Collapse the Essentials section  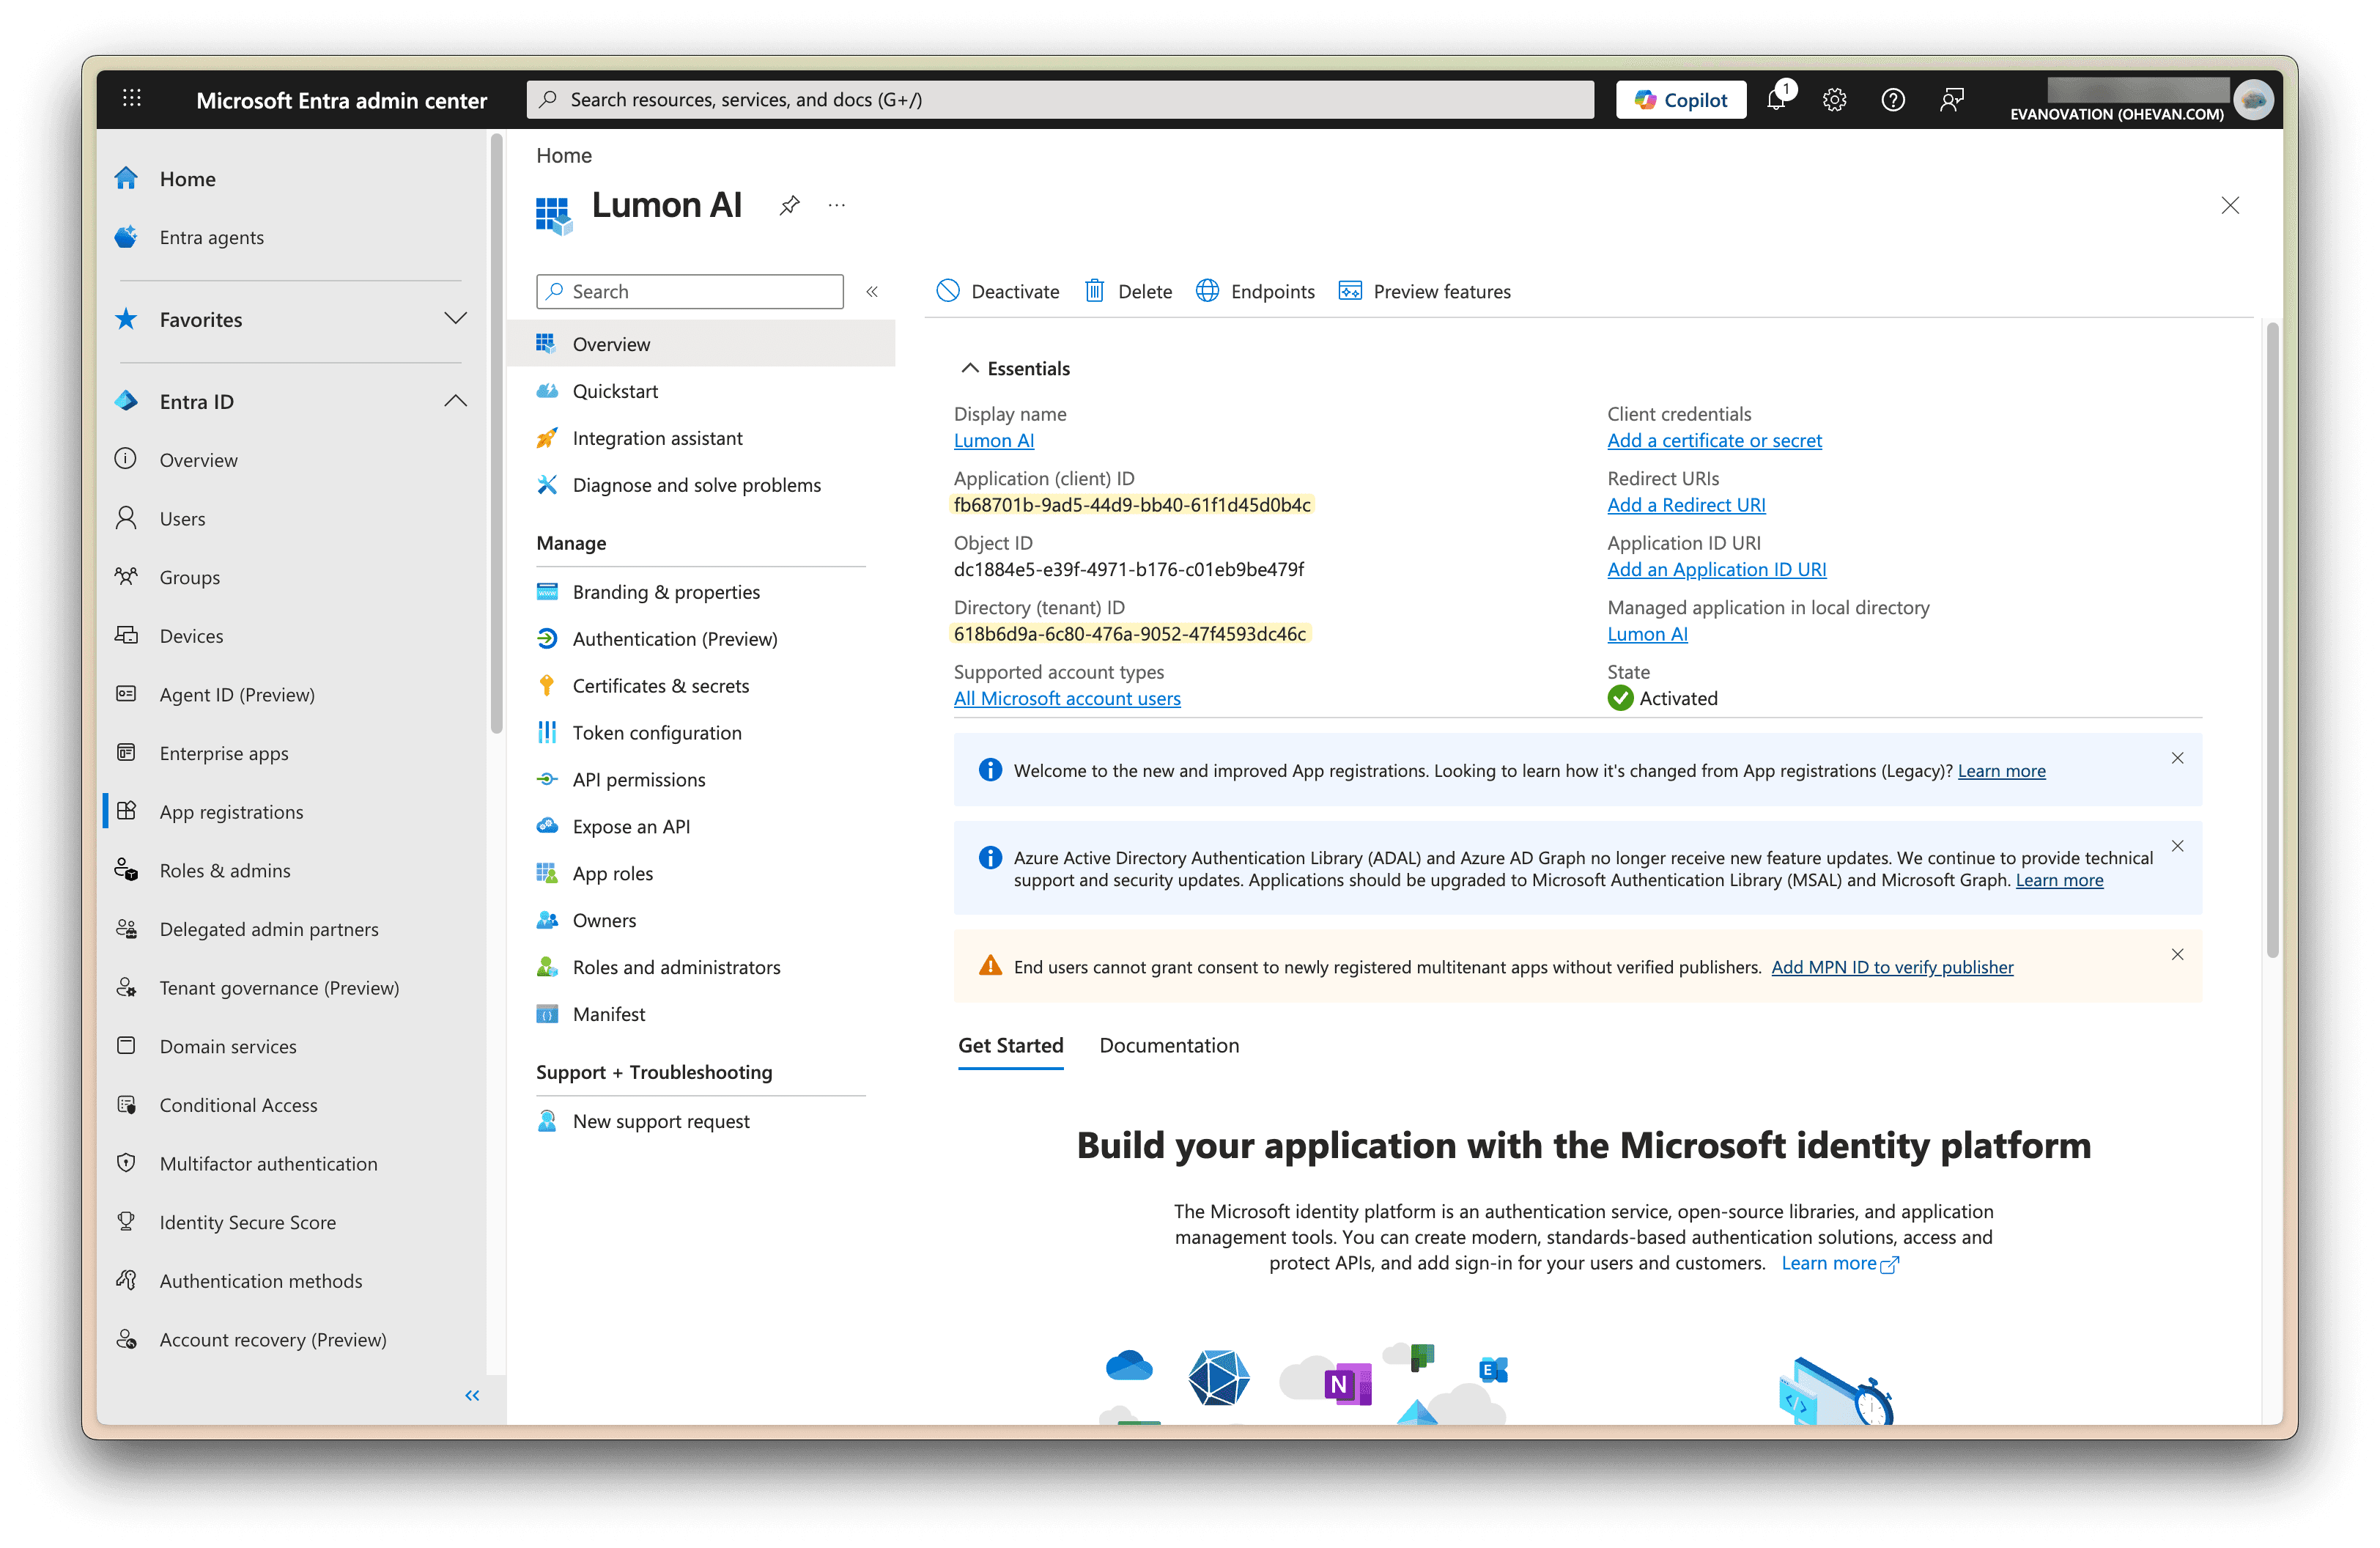[x=969, y=368]
